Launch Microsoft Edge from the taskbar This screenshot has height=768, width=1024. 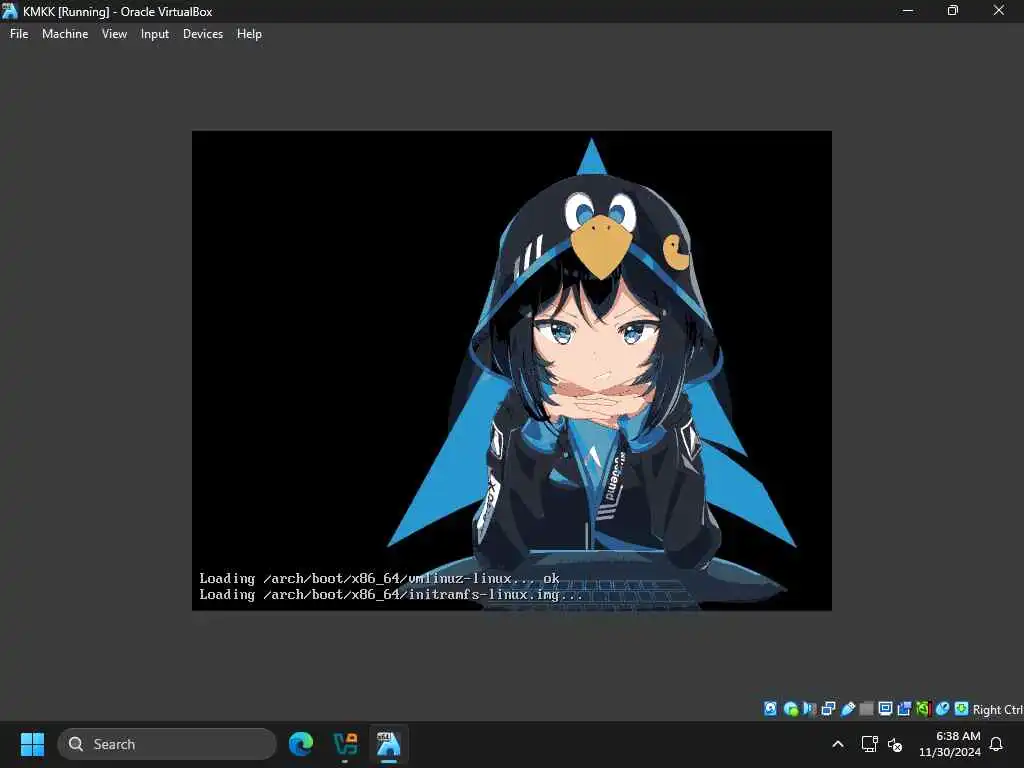pos(301,744)
